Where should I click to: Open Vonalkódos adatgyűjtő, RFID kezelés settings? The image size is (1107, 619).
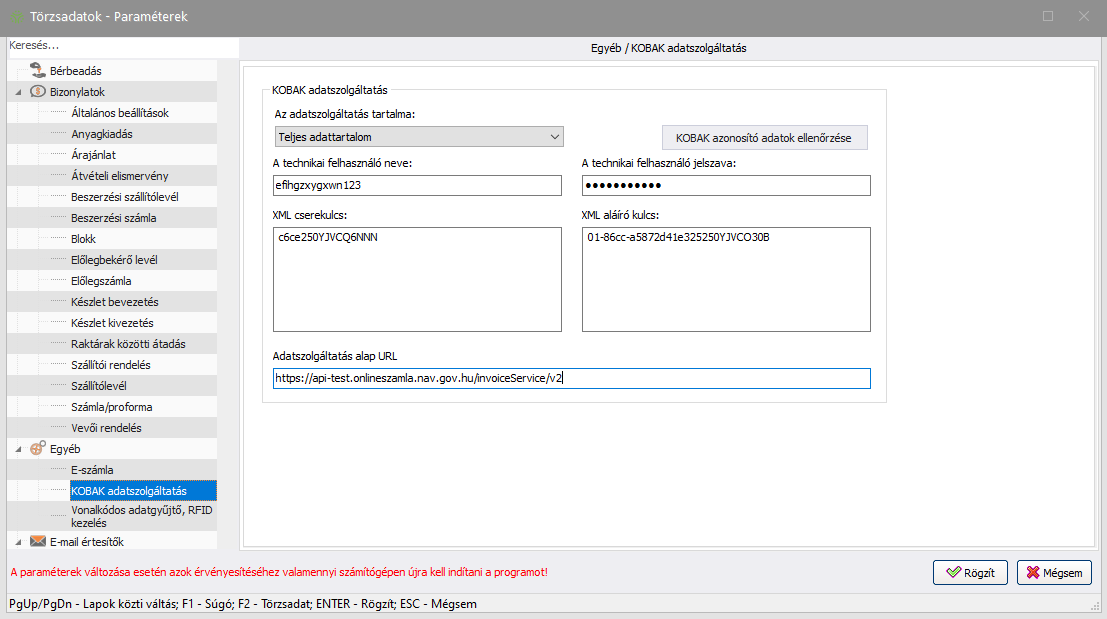click(x=142, y=516)
